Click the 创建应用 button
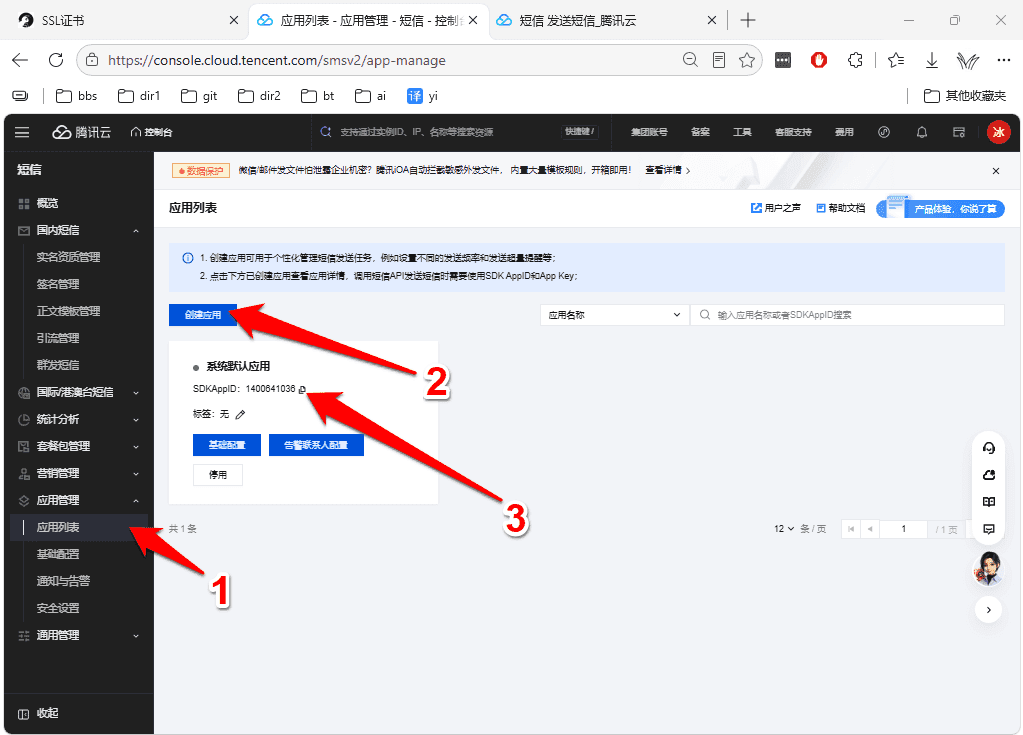This screenshot has height=735, width=1023. [x=203, y=315]
